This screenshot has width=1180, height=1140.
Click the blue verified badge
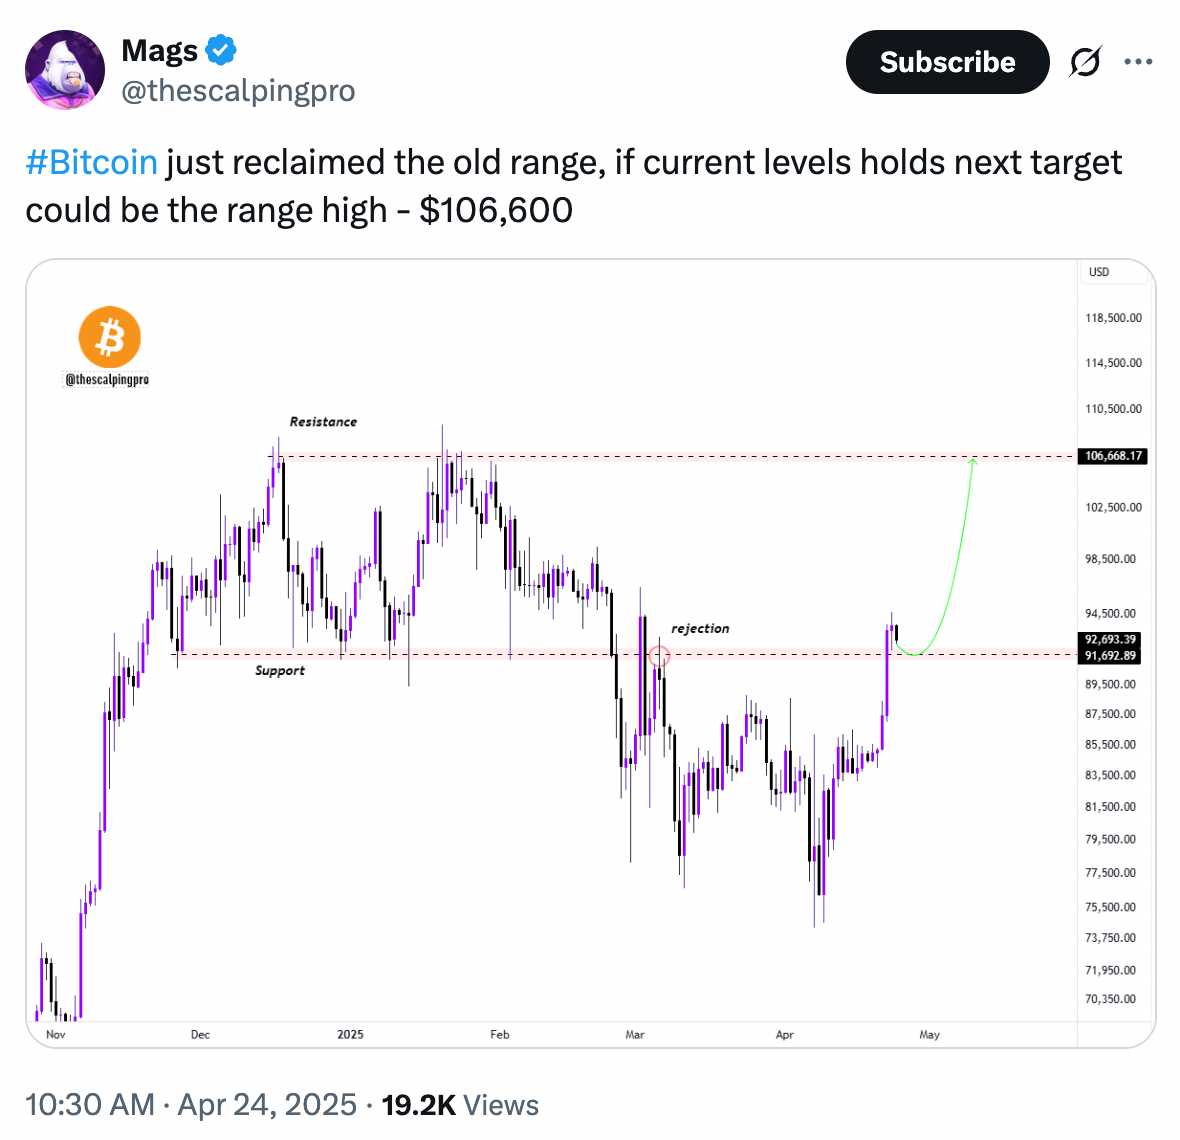(x=221, y=50)
